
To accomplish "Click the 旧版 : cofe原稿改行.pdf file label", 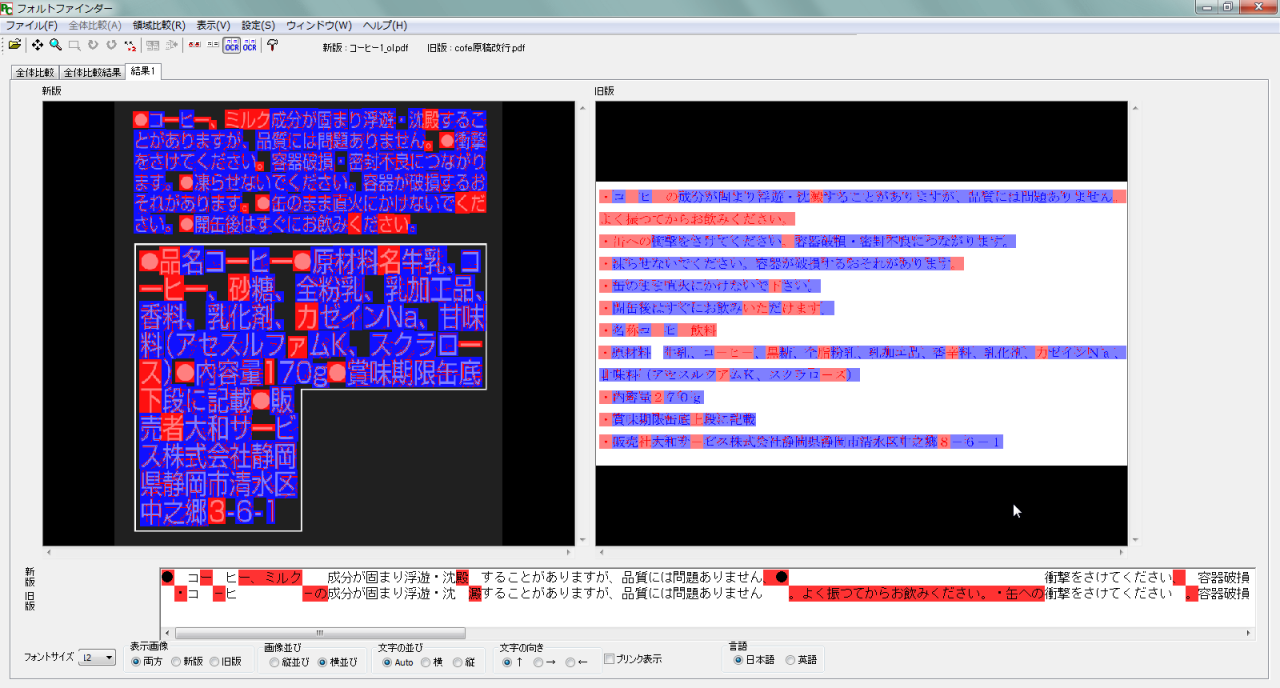I will [476, 47].
